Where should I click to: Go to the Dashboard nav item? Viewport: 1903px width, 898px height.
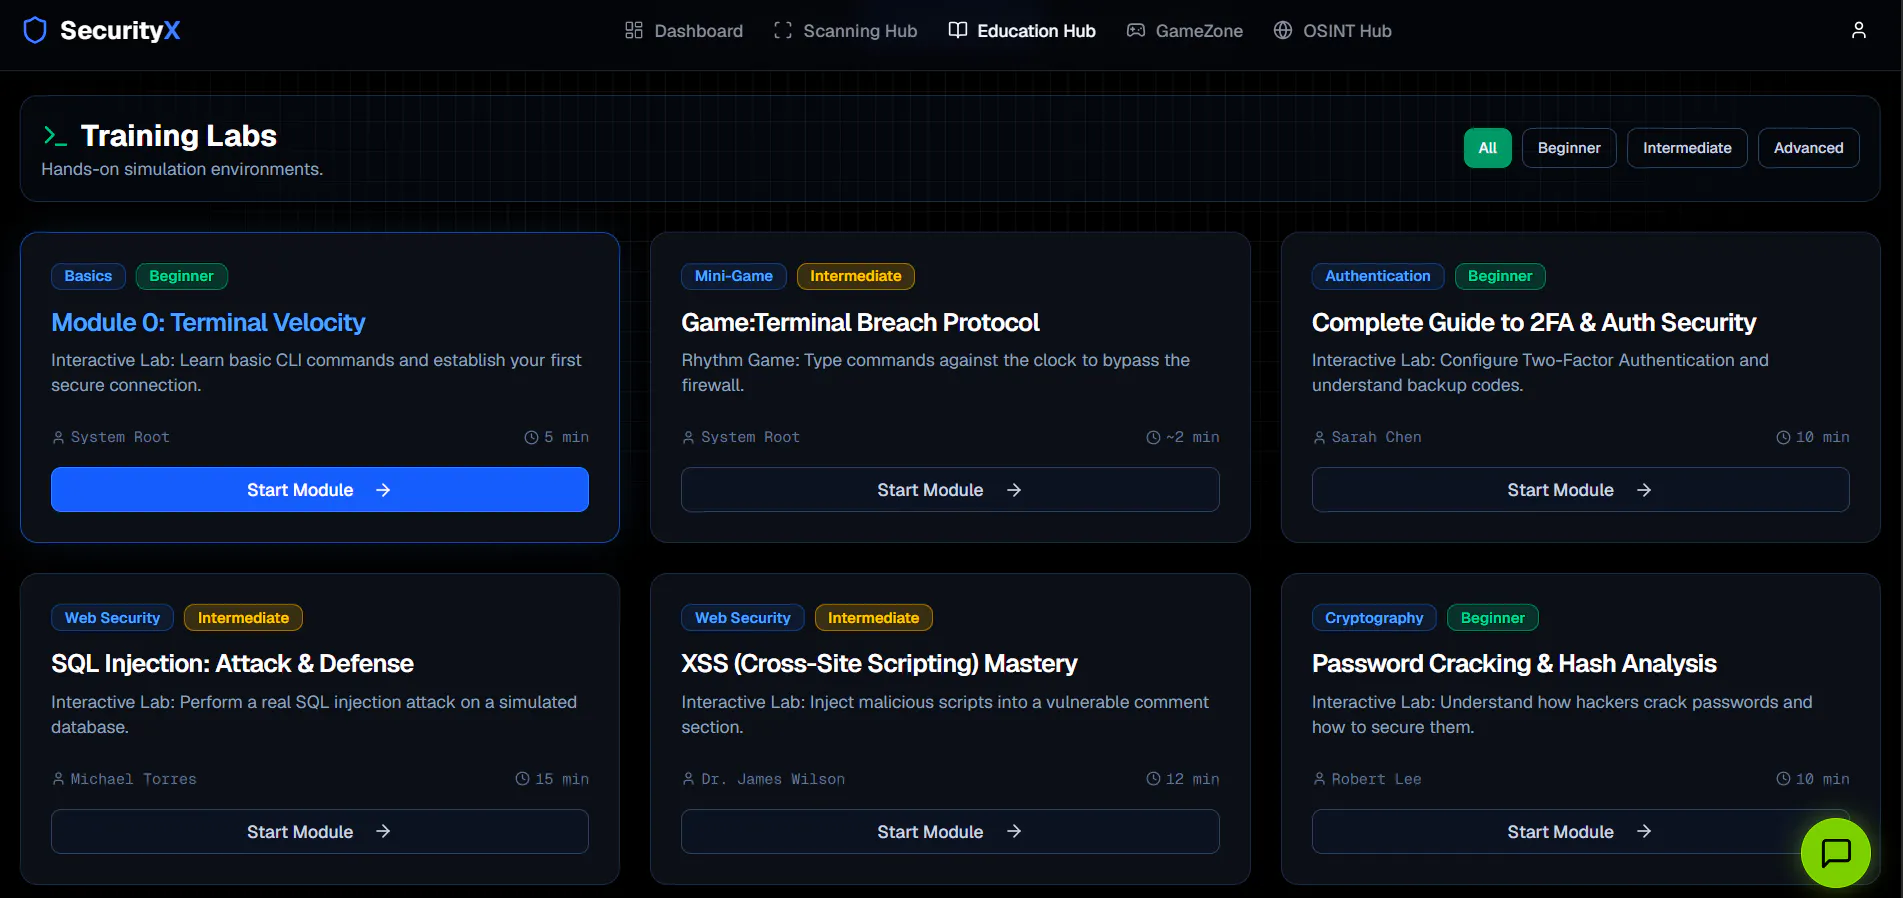point(684,30)
